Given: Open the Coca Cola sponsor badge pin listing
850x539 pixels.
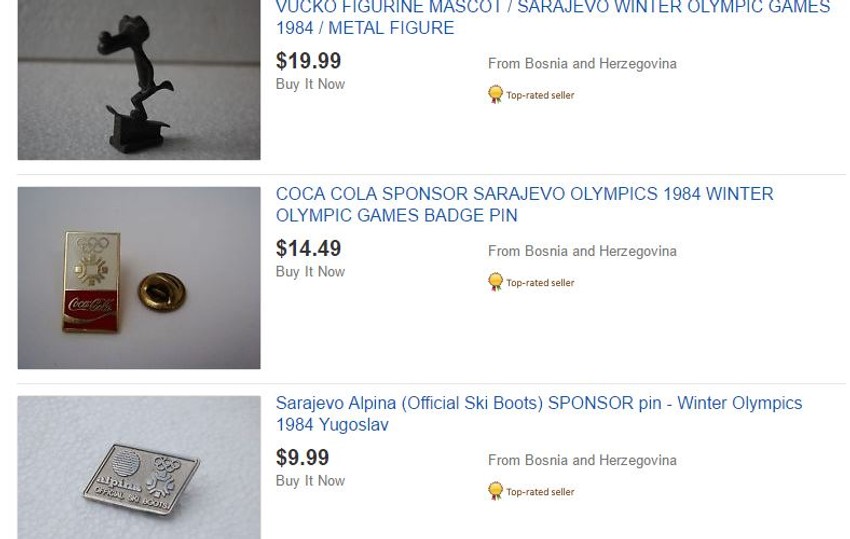Looking at the screenshot, I should click(x=524, y=204).
